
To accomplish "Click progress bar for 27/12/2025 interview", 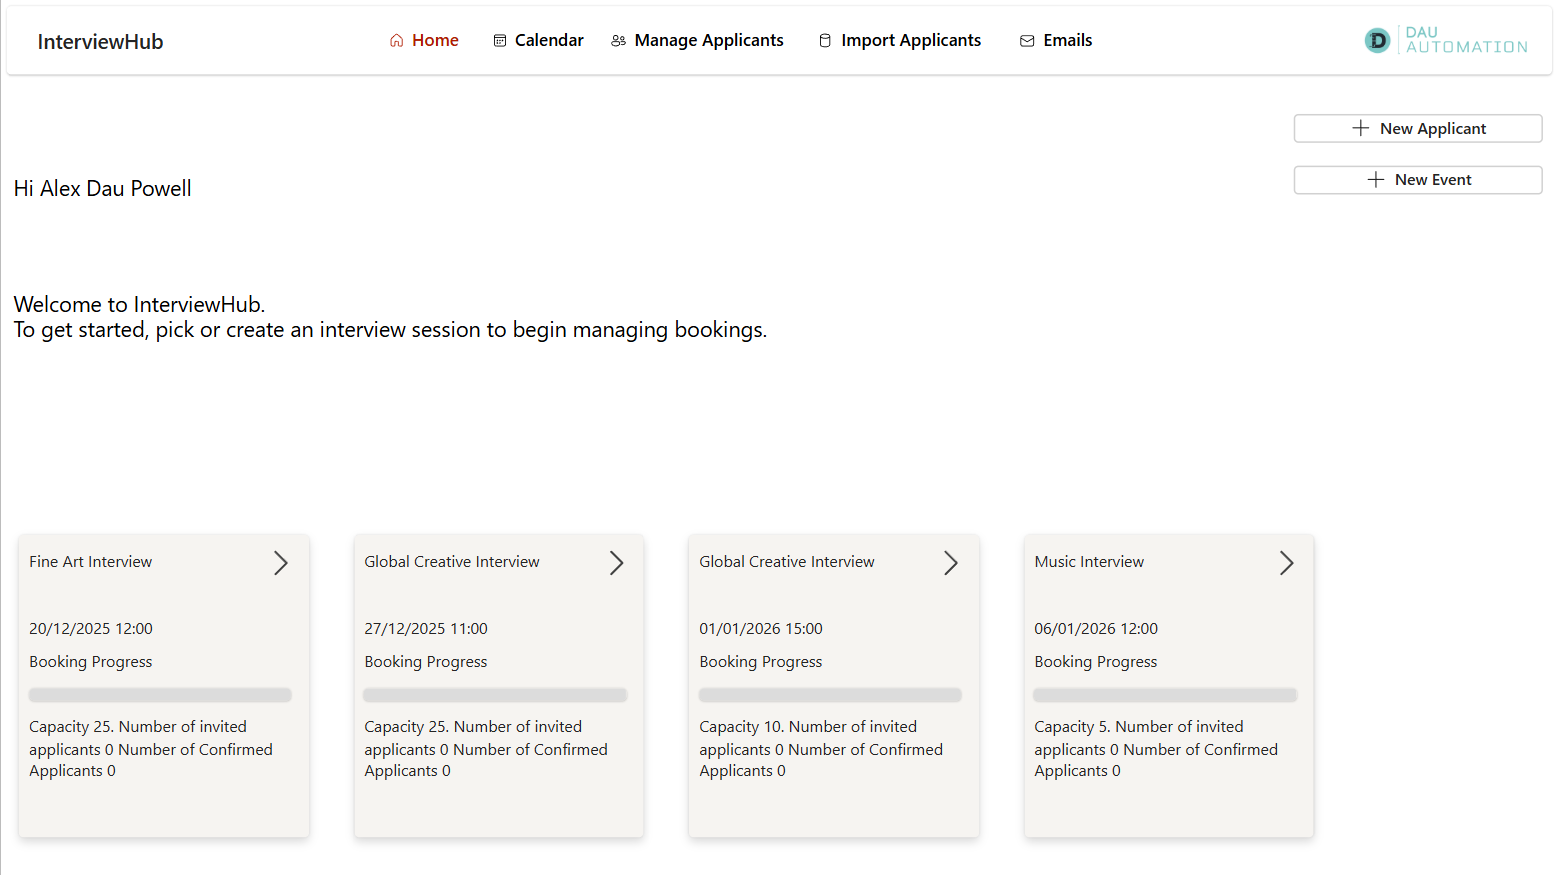I will [495, 695].
